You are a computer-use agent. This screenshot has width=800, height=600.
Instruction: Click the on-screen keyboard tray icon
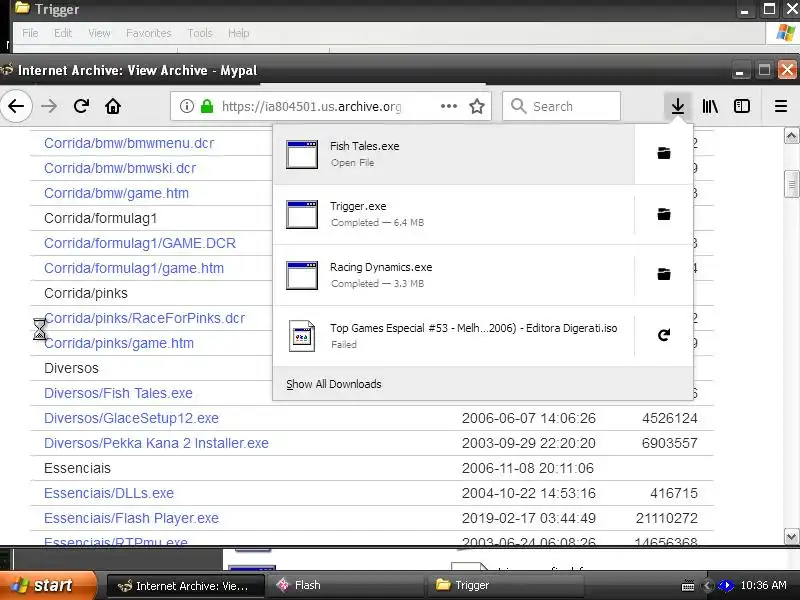pyautogui.click(x=688, y=585)
